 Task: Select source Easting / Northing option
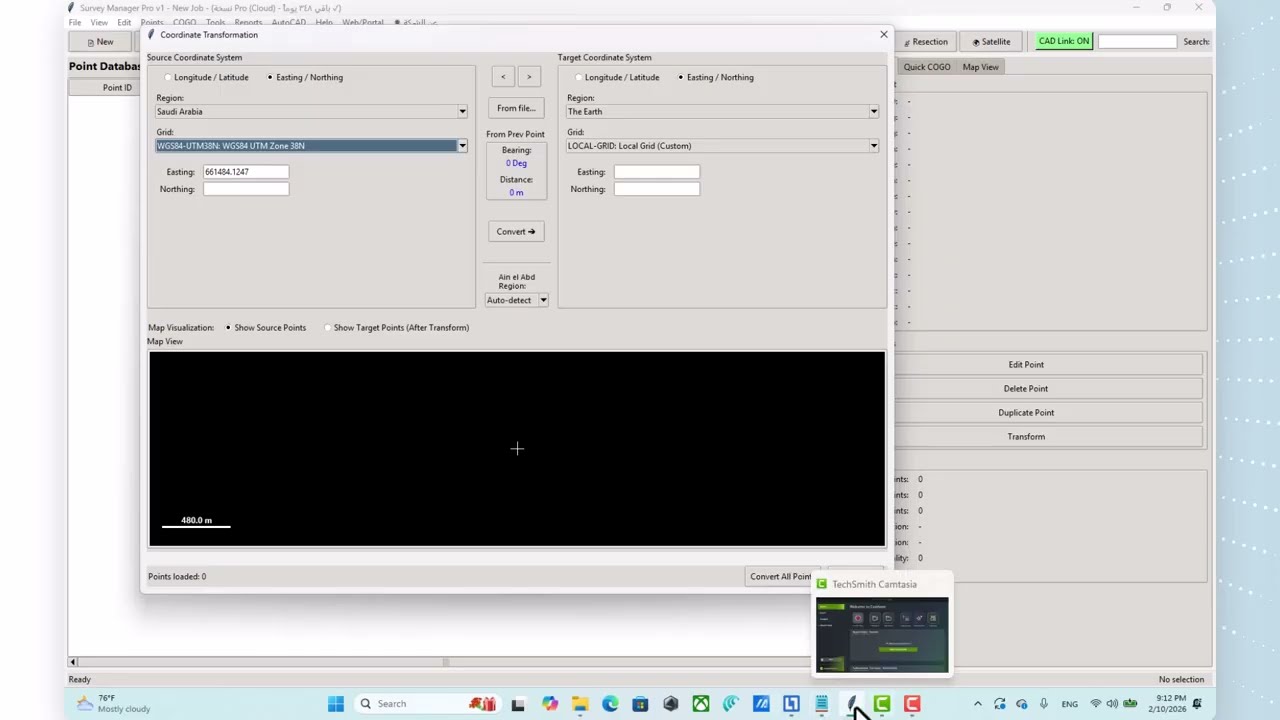click(x=305, y=77)
